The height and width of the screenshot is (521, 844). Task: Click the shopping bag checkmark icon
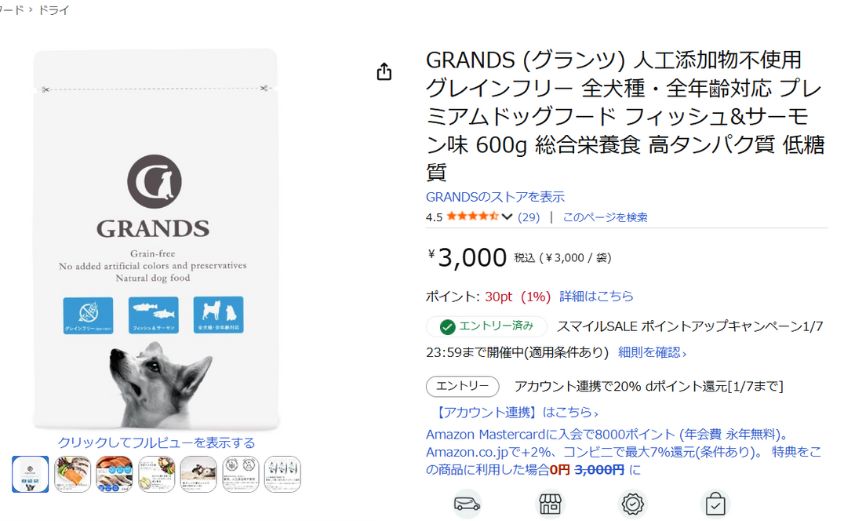715,503
